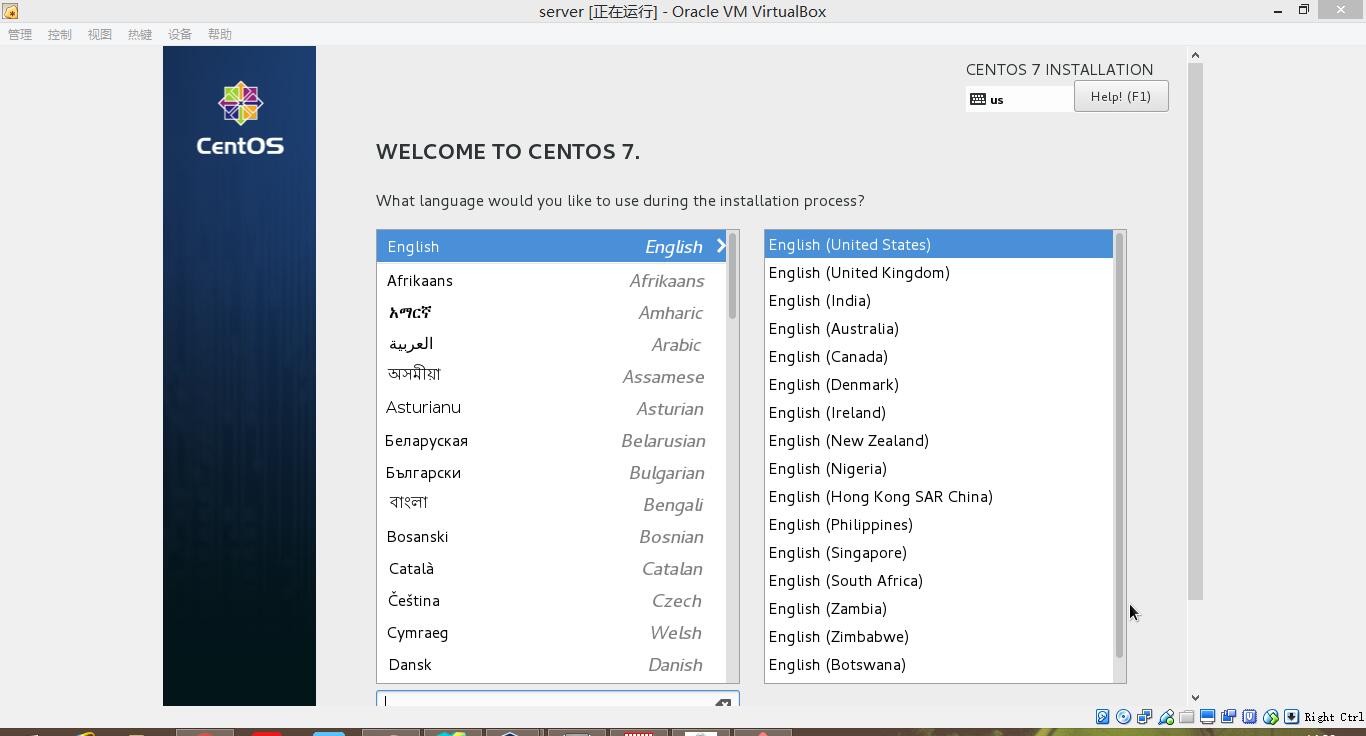Open the 控制 menu
This screenshot has height=736, width=1366.
coord(60,34)
